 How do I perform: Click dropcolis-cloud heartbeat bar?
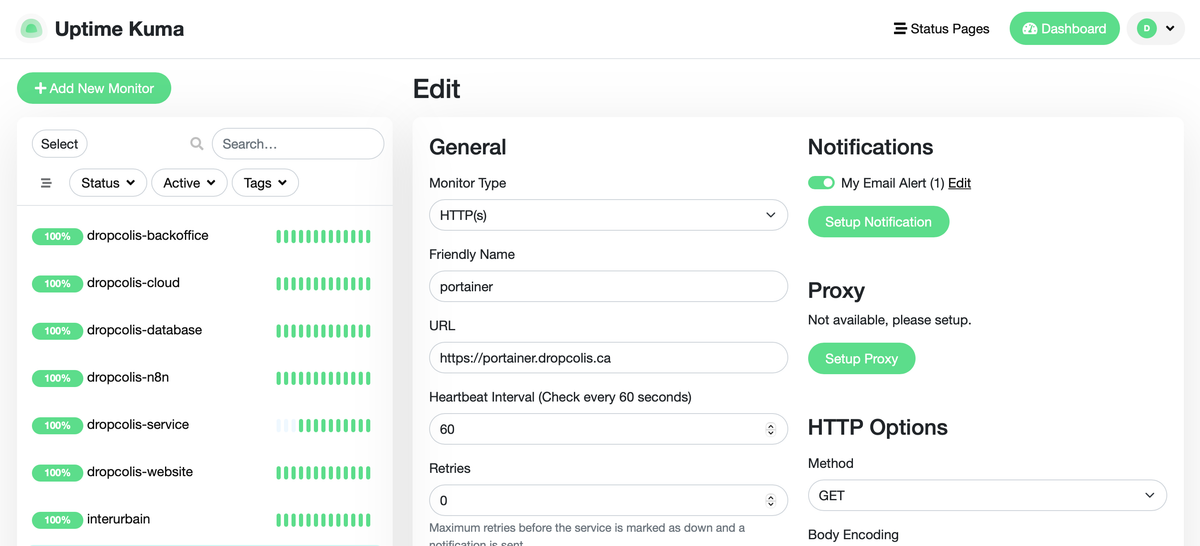click(x=323, y=284)
